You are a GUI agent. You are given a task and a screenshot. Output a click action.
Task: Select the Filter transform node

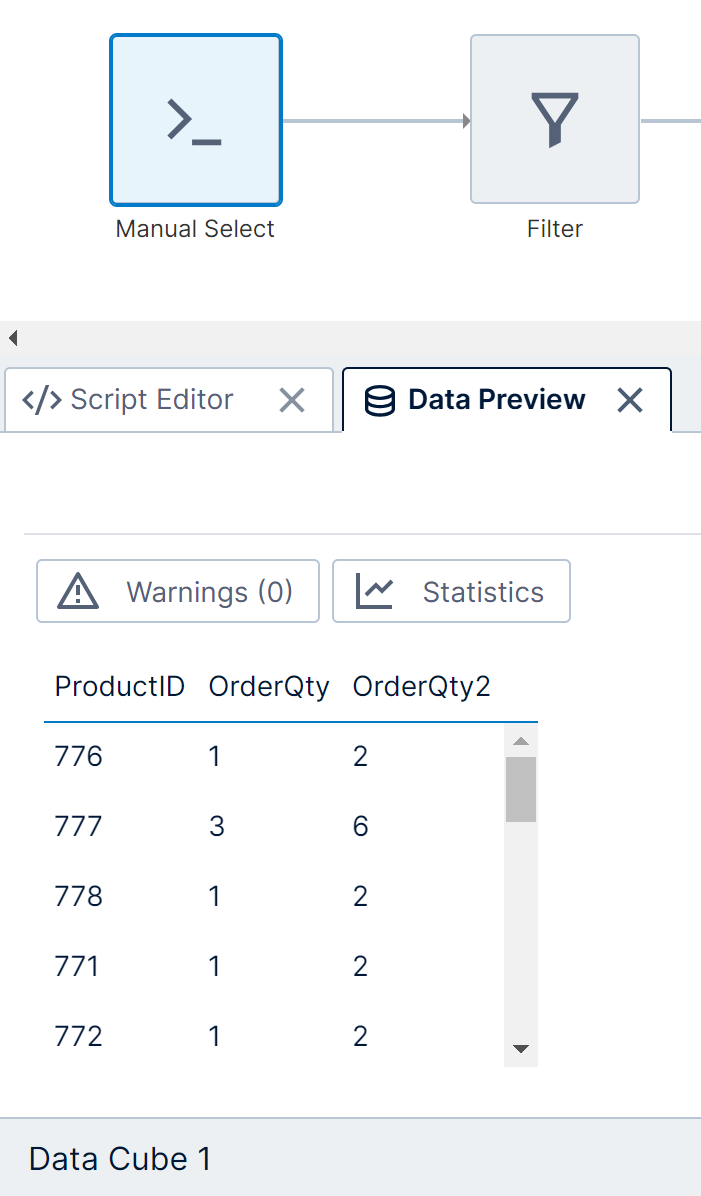(554, 120)
